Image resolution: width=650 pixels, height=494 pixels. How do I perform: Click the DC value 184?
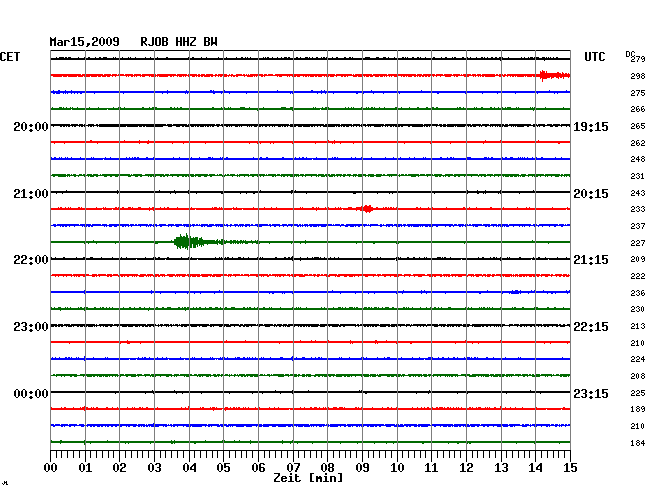pyautogui.click(x=638, y=443)
